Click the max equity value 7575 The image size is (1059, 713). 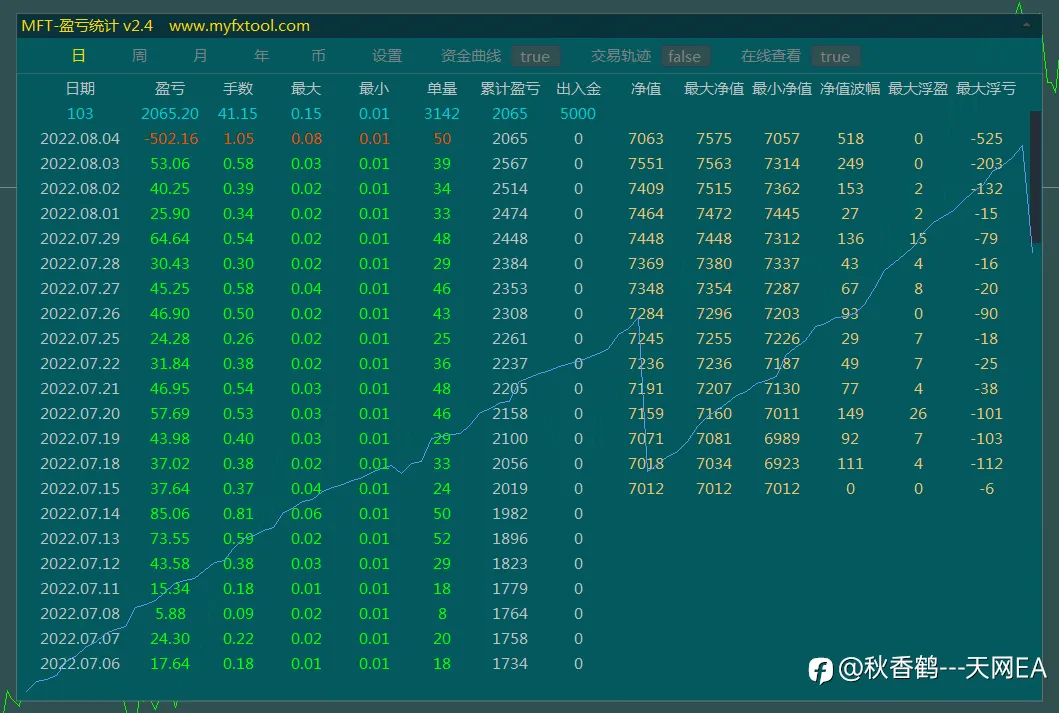(714, 138)
